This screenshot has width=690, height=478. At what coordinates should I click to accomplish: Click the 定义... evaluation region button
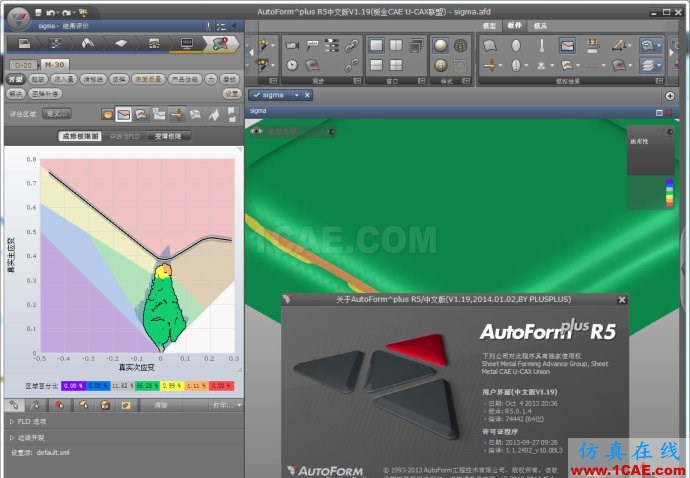(x=57, y=114)
